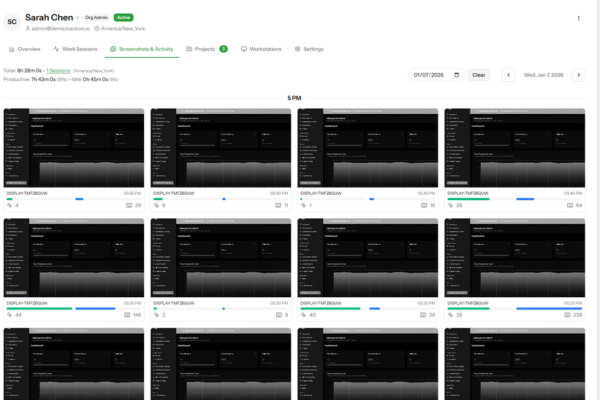Click the admin email address under Sarah Chen

point(60,29)
